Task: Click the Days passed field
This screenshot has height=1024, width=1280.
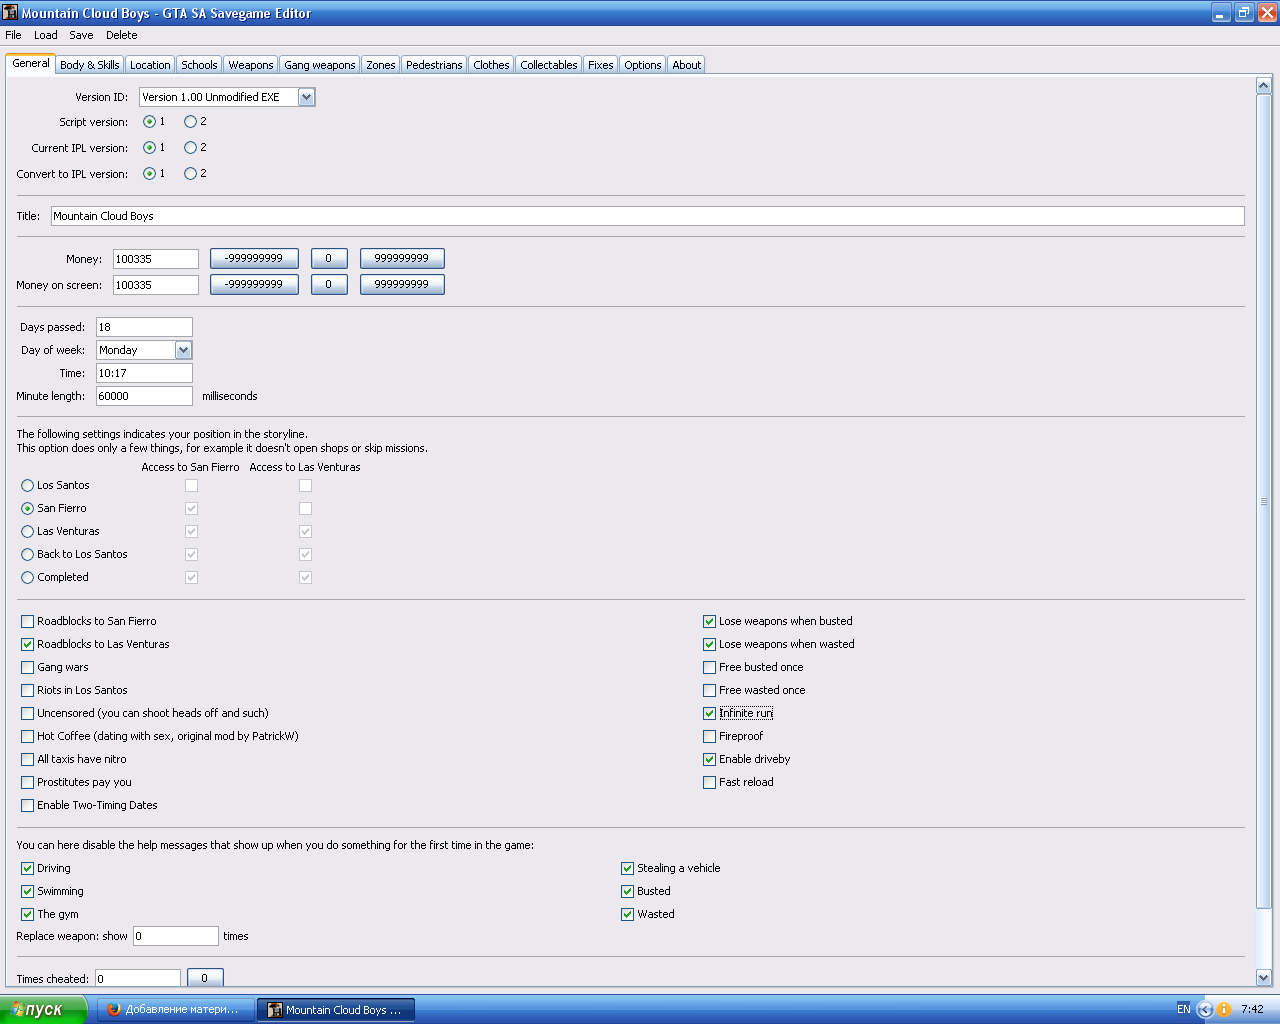Action: [x=144, y=327]
